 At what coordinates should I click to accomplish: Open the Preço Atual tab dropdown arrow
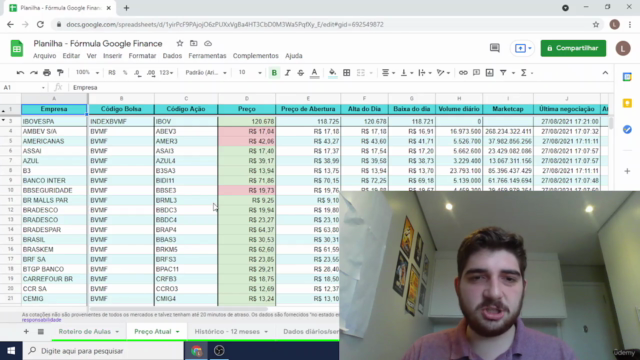(178, 332)
